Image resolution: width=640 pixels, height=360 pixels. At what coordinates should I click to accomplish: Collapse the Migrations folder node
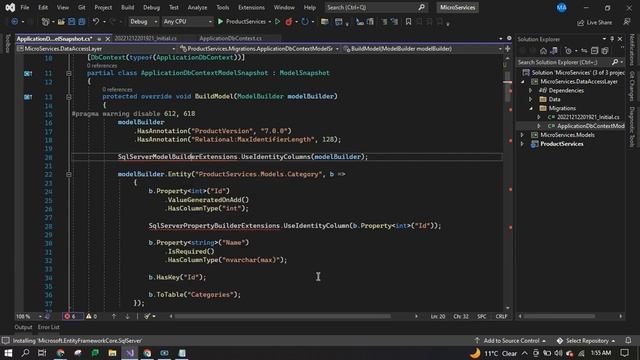(x=531, y=109)
